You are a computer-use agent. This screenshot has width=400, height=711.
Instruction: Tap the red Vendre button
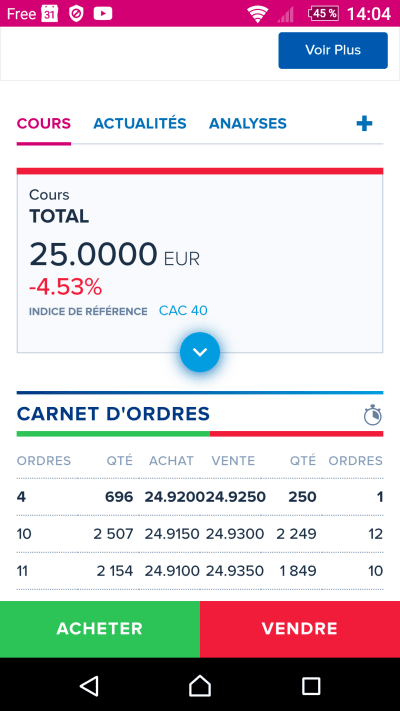tap(300, 629)
